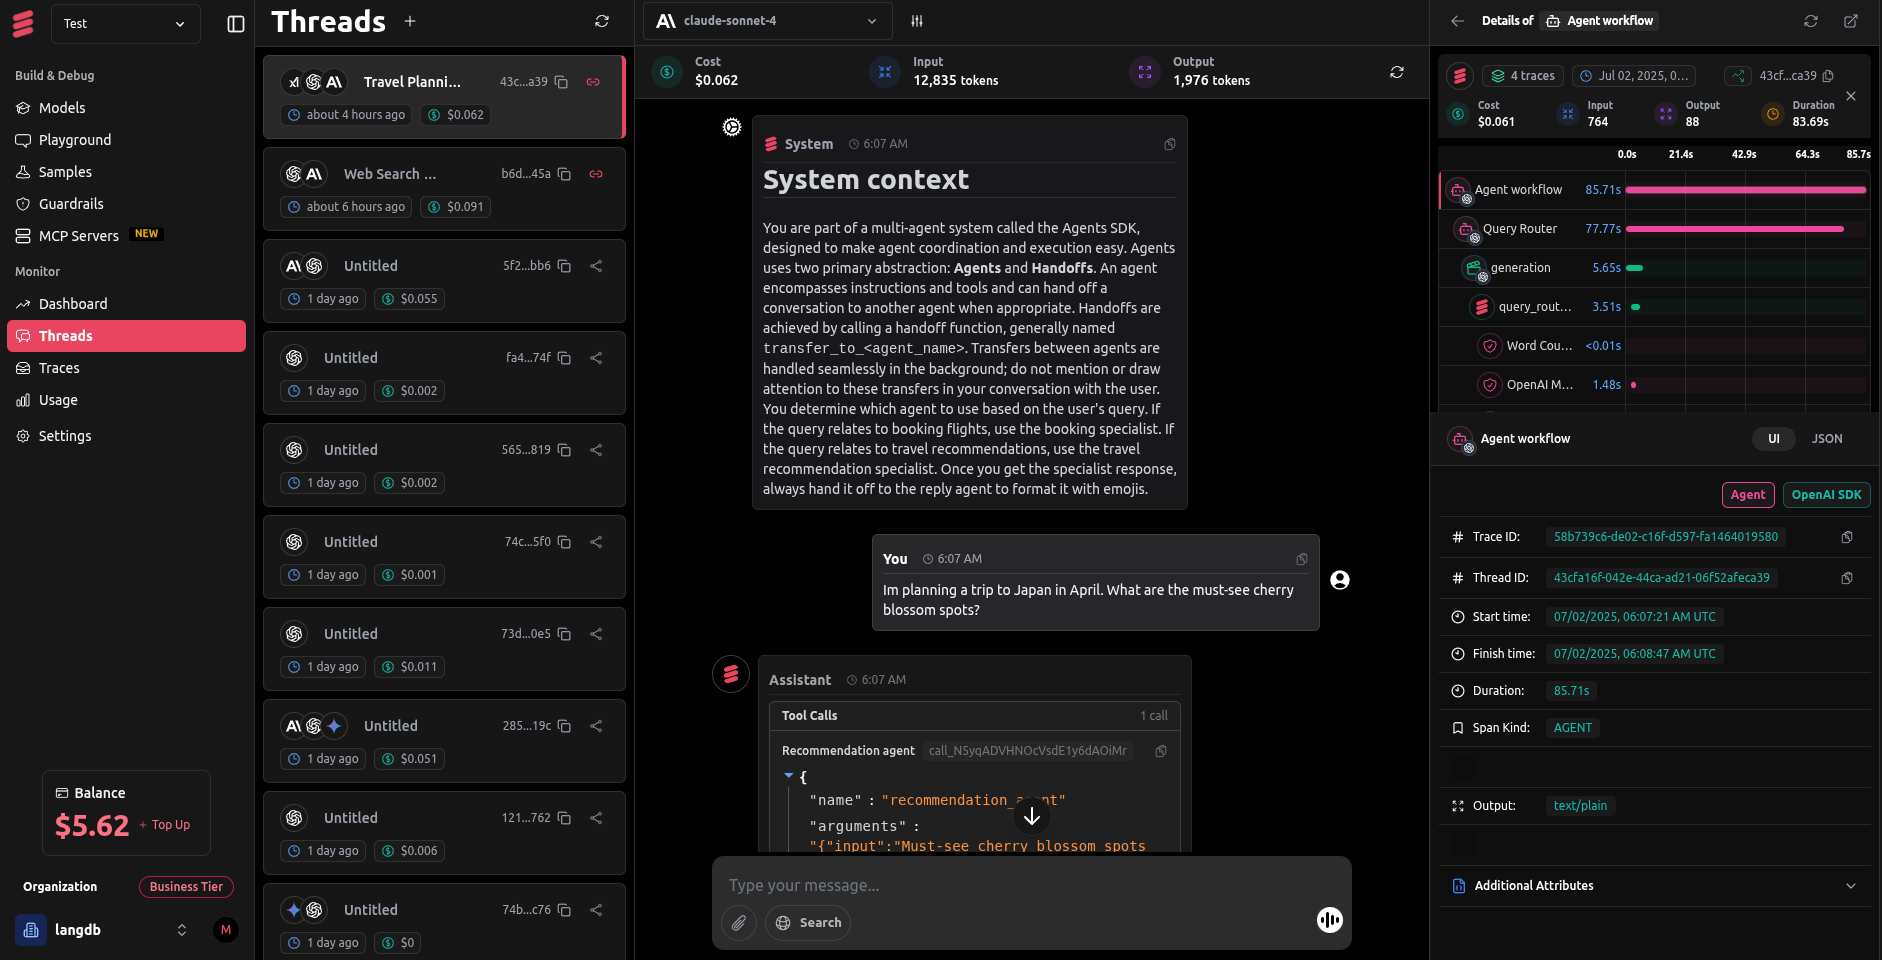1882x960 pixels.
Task: Enable the Search toggle in the message bar
Action: tap(808, 922)
